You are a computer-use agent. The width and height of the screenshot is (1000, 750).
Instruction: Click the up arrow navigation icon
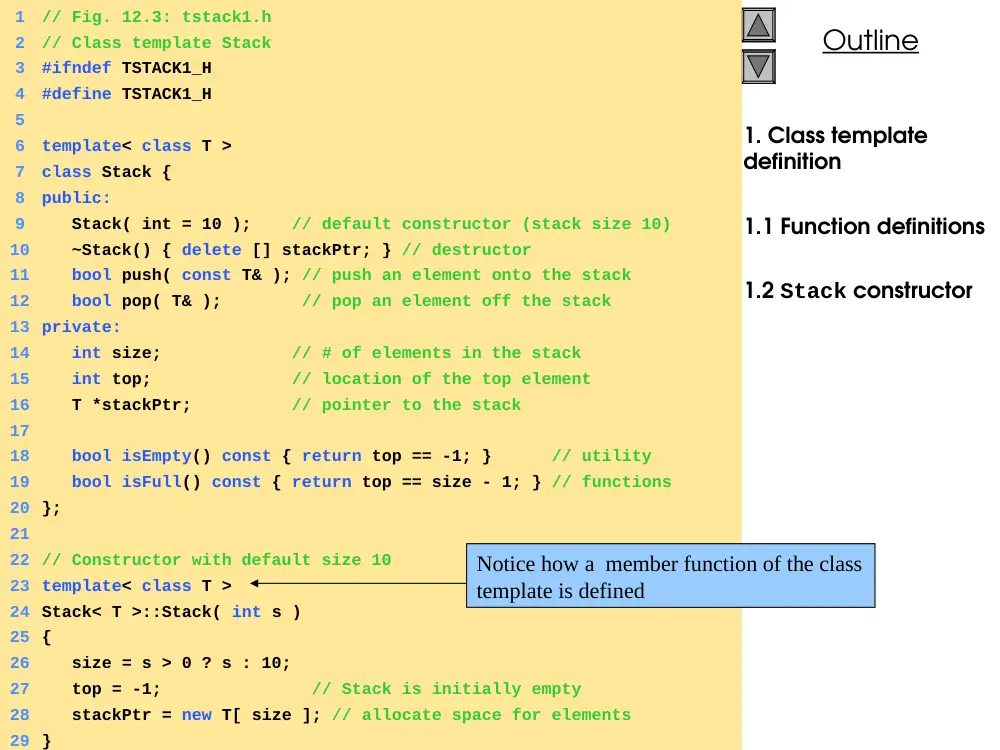pyautogui.click(x=758, y=26)
